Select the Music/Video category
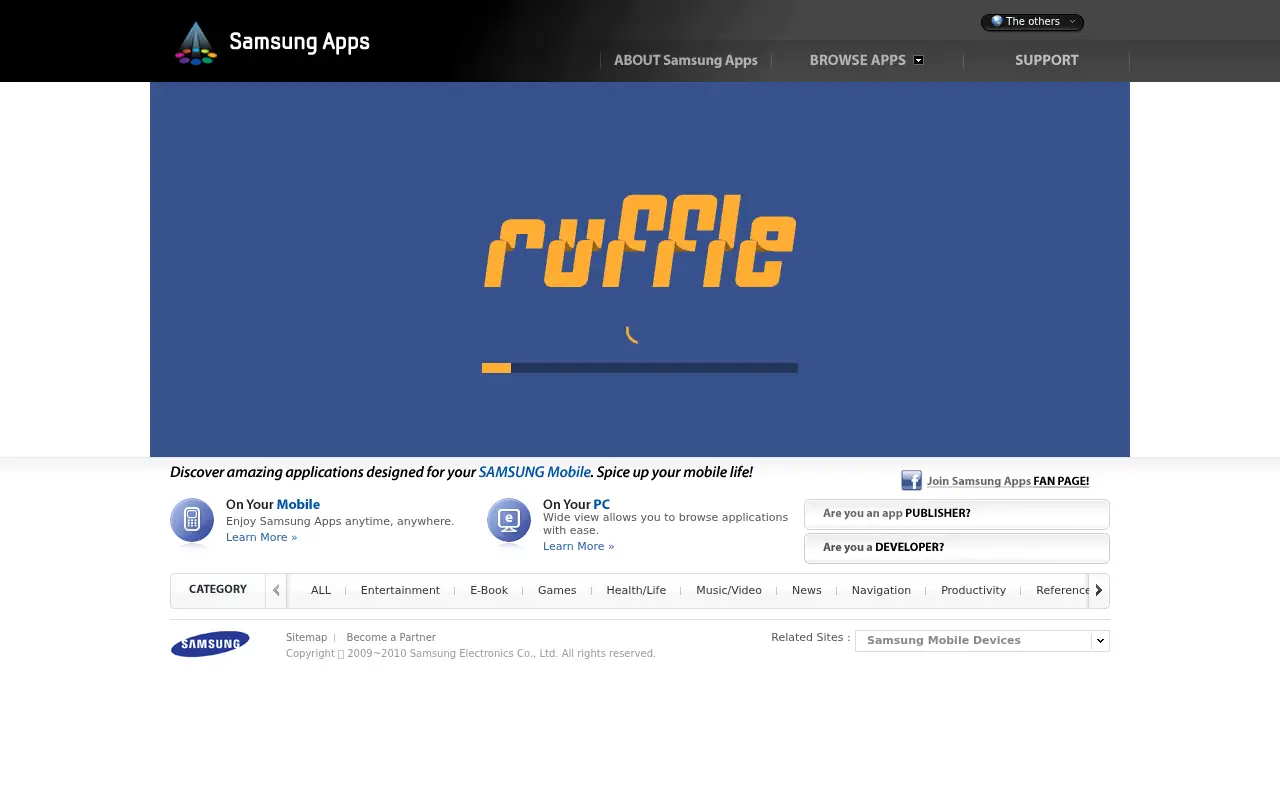Screen dimensions: 1280x800 729,590
